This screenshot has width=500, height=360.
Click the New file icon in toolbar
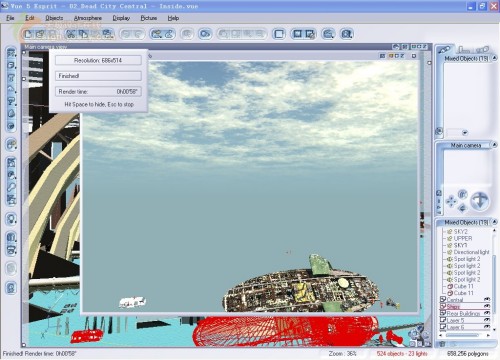point(28,34)
